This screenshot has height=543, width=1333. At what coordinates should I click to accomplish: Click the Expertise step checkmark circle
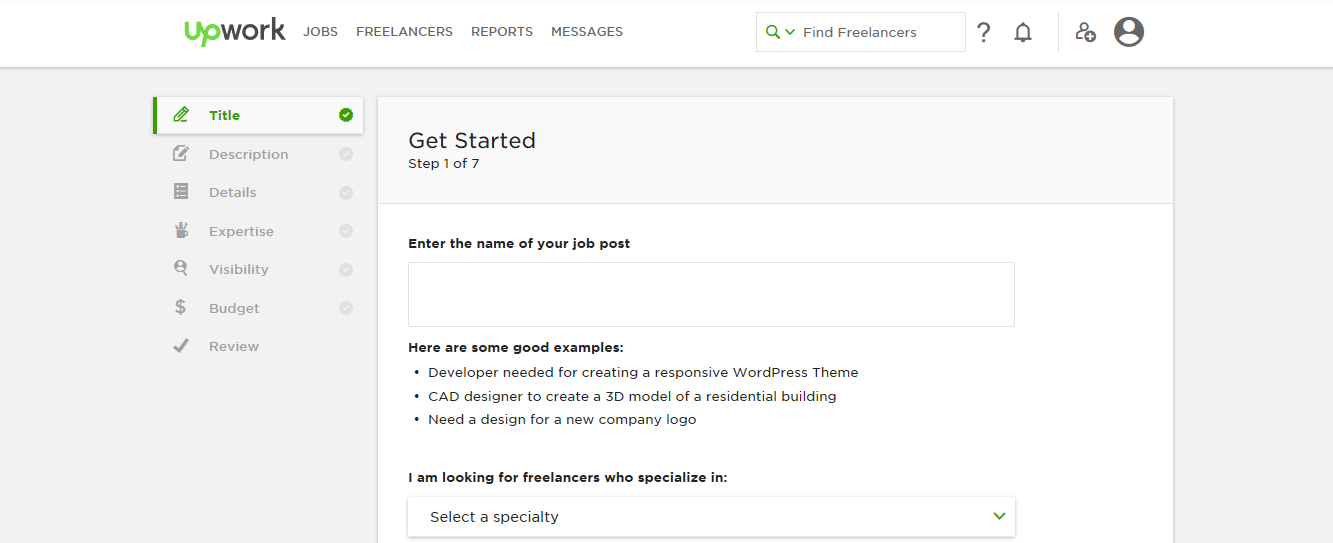[x=346, y=231]
